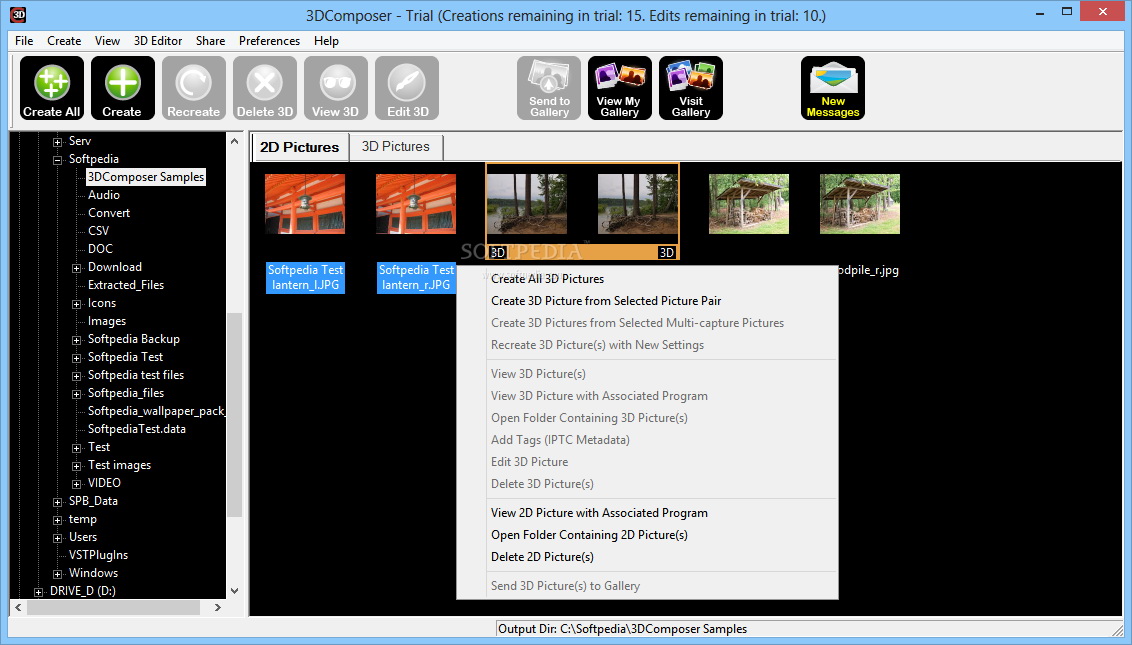The width and height of the screenshot is (1132, 645).
Task: Open the Share menu
Action: point(210,40)
